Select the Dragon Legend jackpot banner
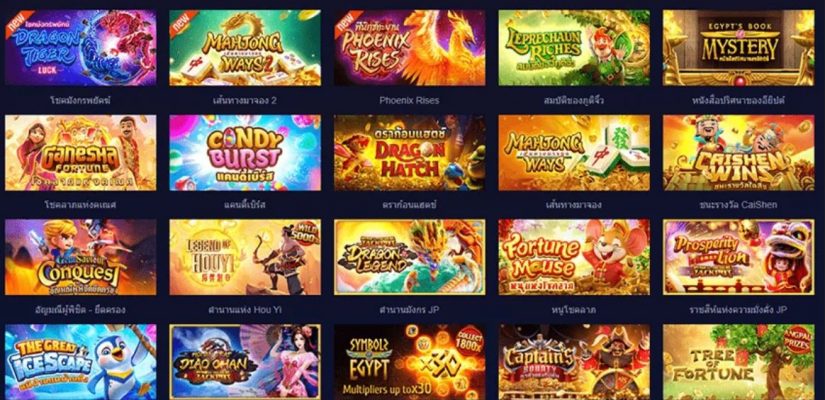 [x=409, y=257]
